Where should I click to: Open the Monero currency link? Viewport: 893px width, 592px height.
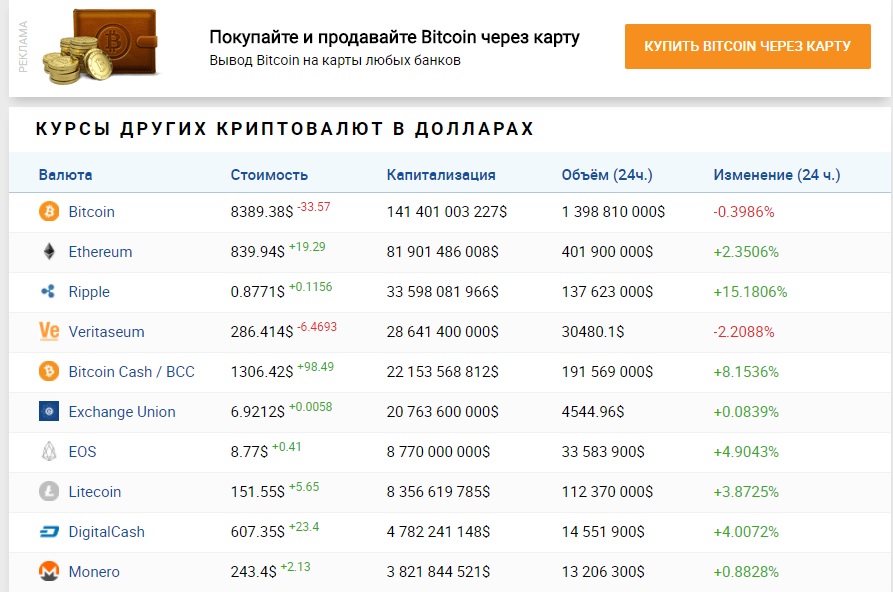(94, 572)
